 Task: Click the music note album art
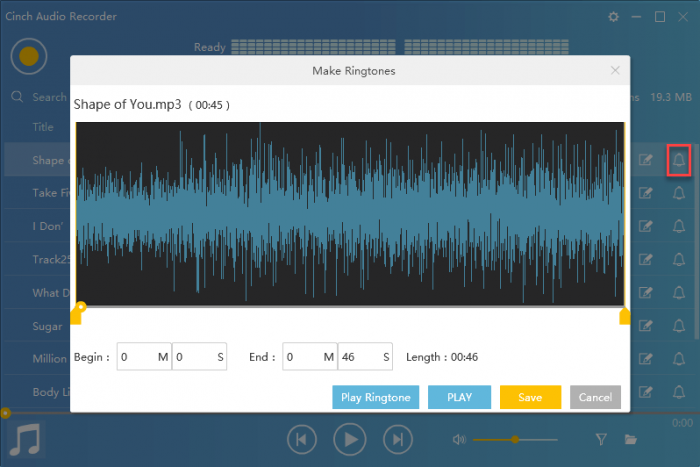click(25, 440)
